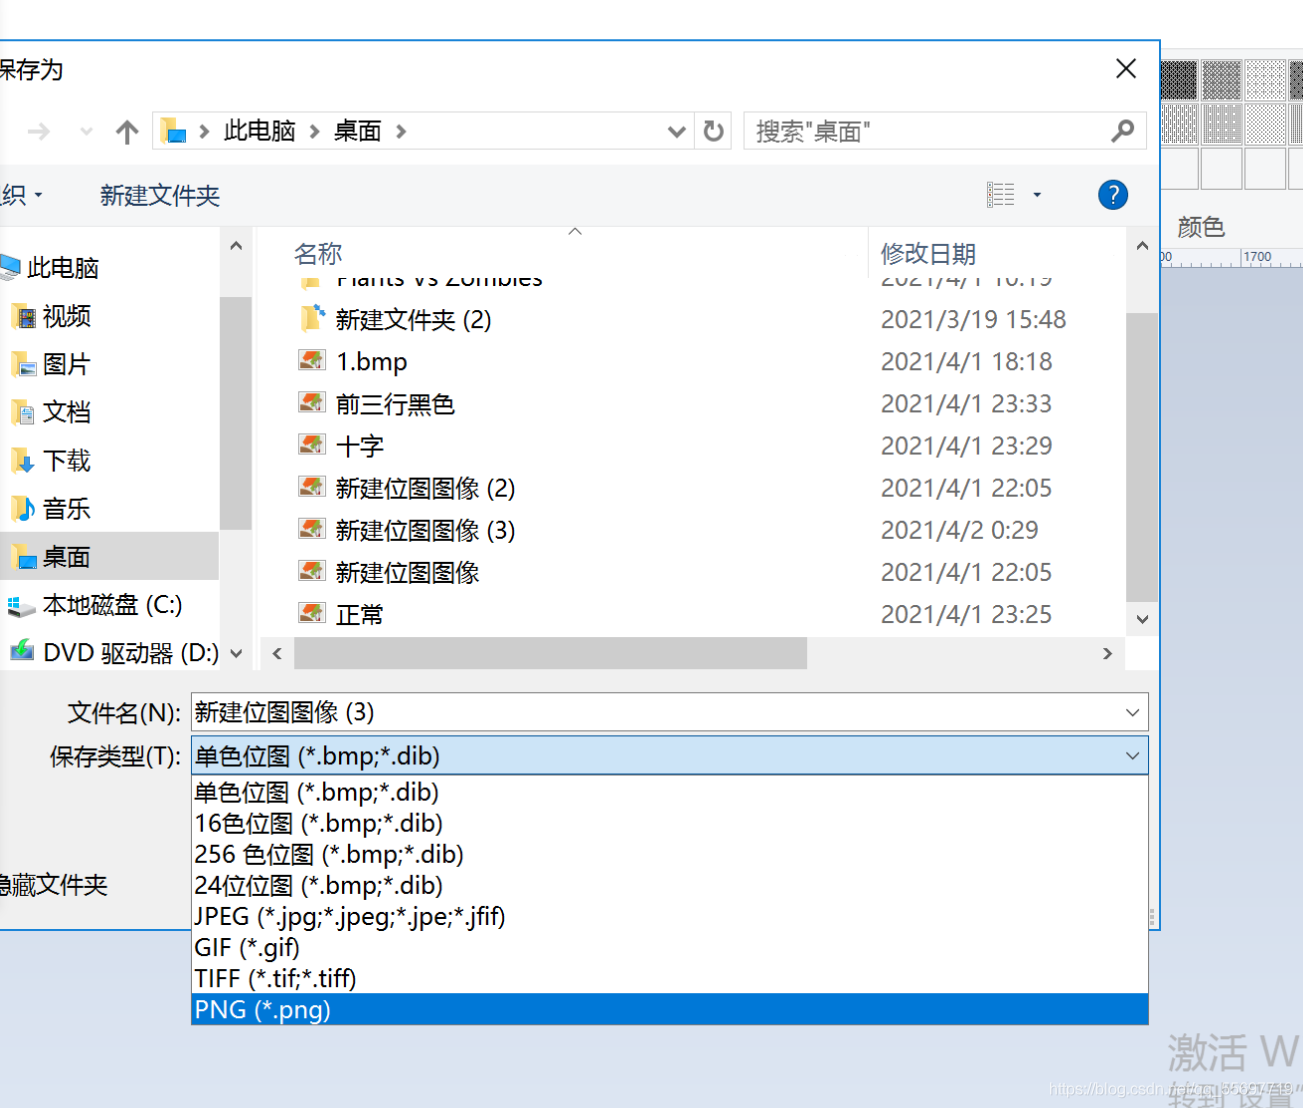Select file 新建位图图像 (2)
This screenshot has height=1108, width=1303.
(425, 488)
